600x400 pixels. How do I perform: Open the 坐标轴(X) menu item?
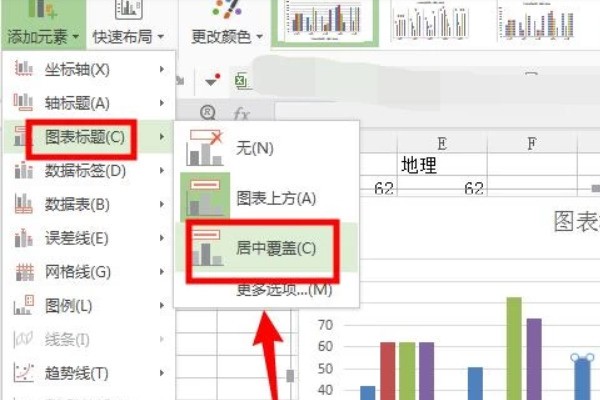tap(89, 70)
